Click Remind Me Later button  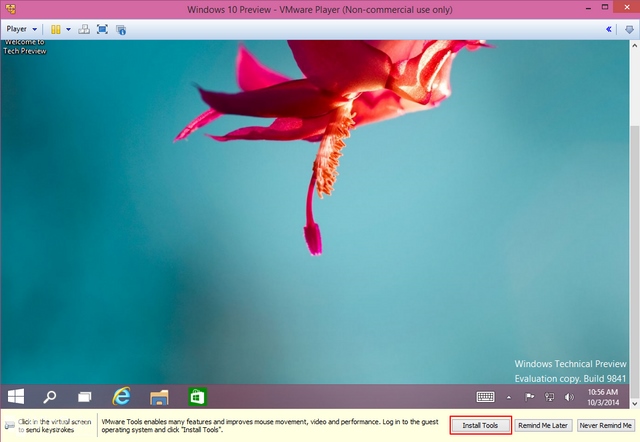pyautogui.click(x=543, y=425)
